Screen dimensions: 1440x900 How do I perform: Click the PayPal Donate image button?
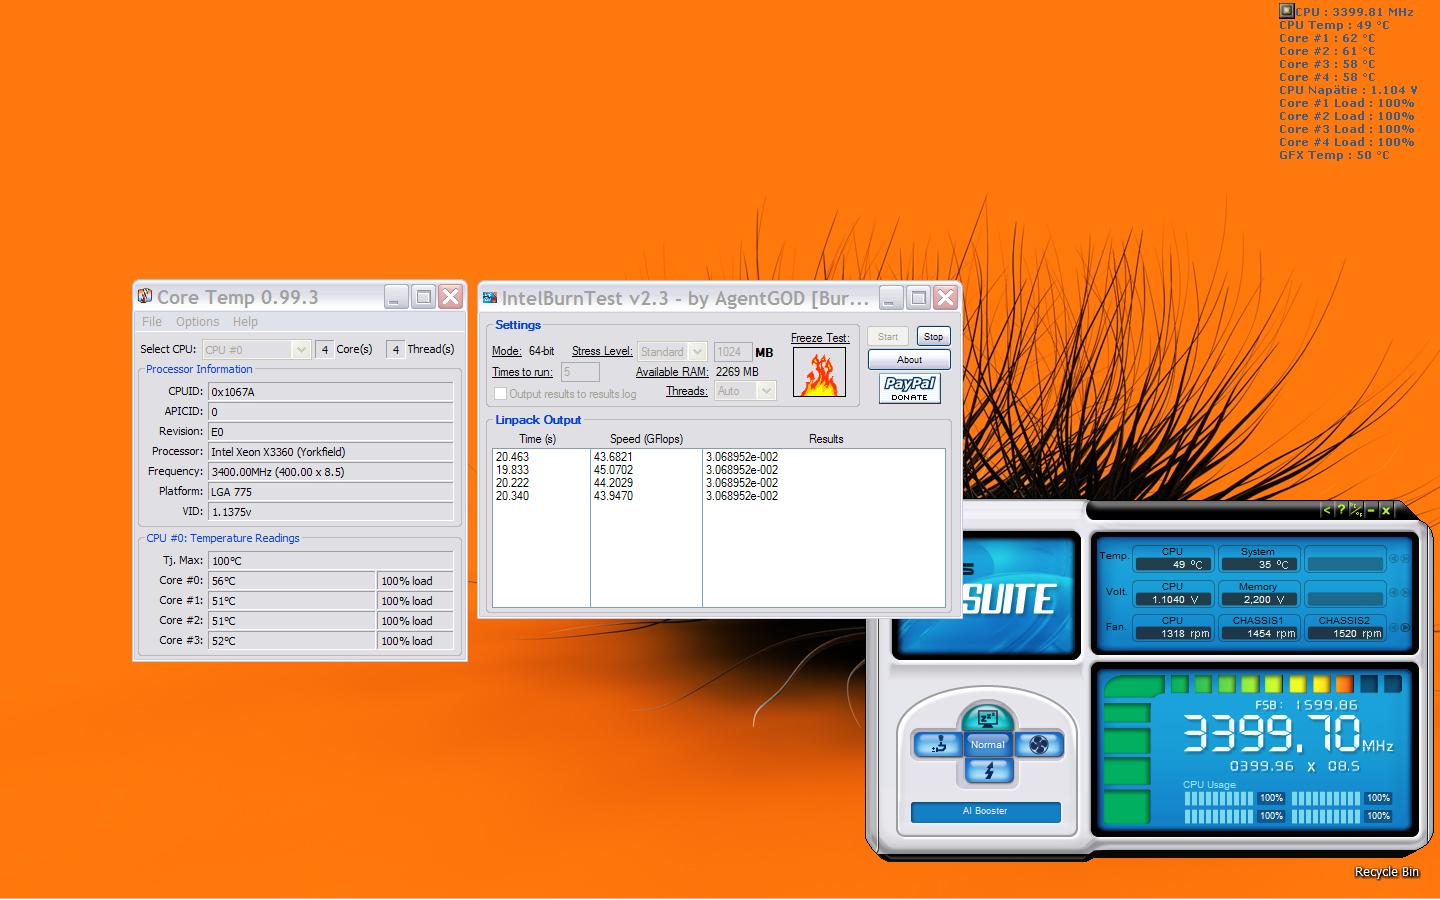[909, 388]
